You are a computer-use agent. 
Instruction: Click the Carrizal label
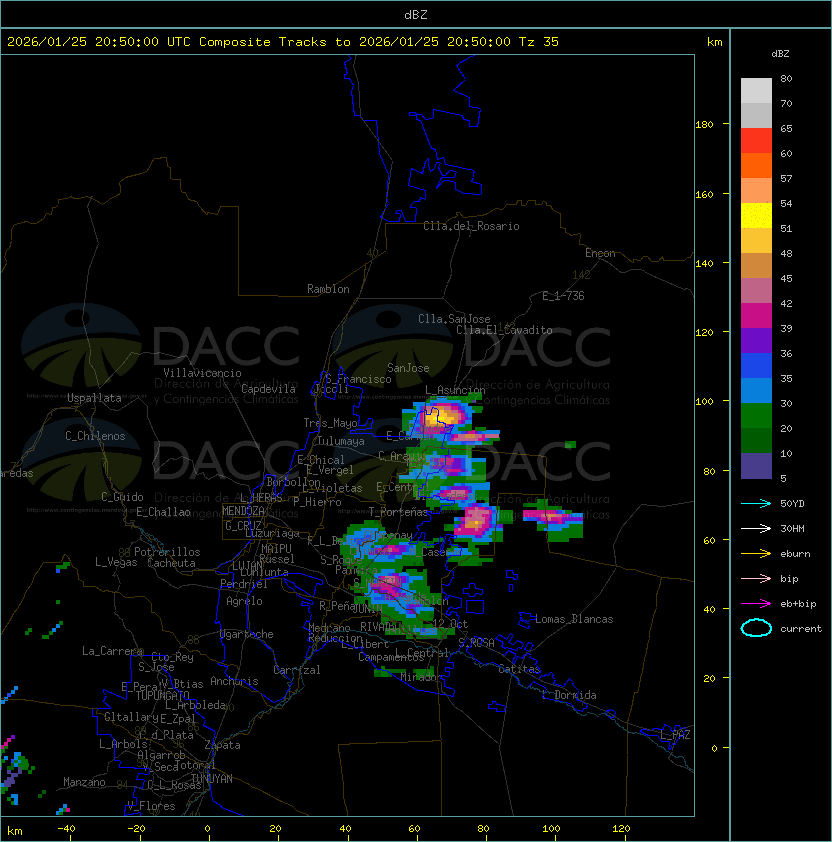(x=296, y=670)
